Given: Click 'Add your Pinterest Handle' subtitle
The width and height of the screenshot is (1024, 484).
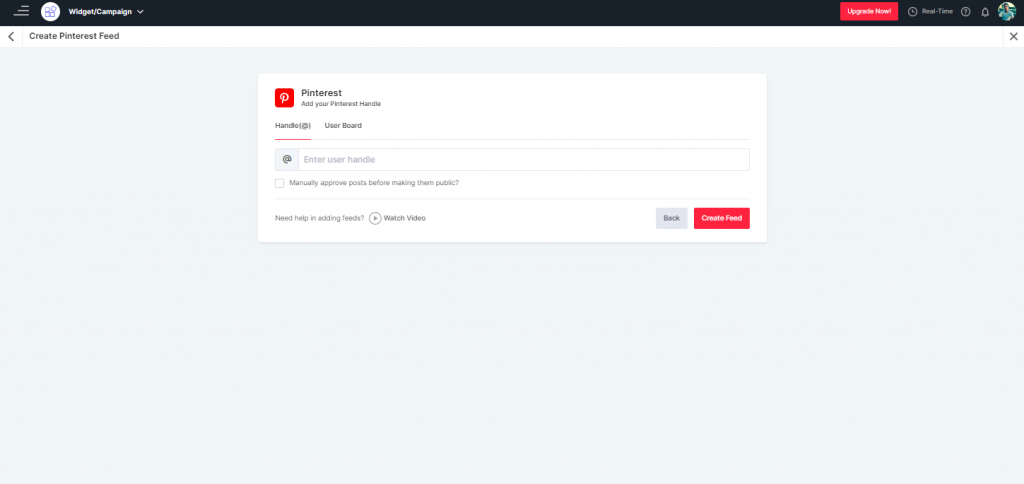Looking at the screenshot, I should point(341,104).
